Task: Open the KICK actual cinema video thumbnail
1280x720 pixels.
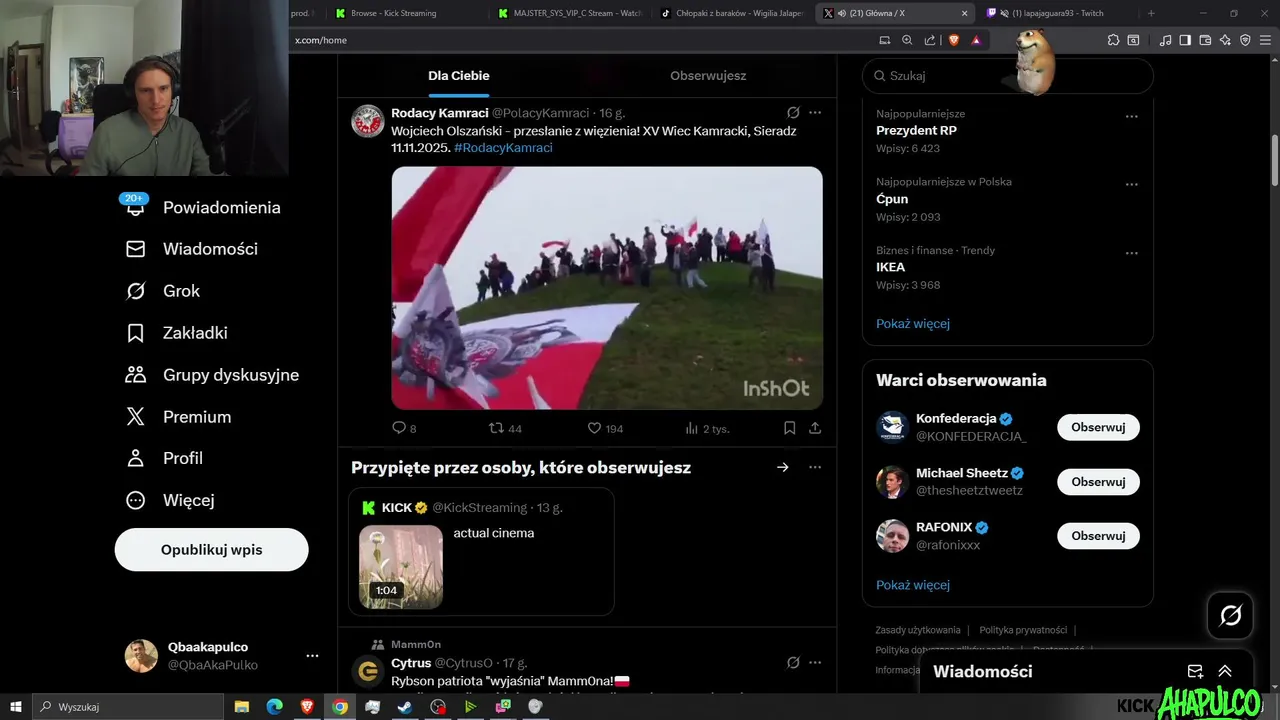Action: click(x=401, y=567)
